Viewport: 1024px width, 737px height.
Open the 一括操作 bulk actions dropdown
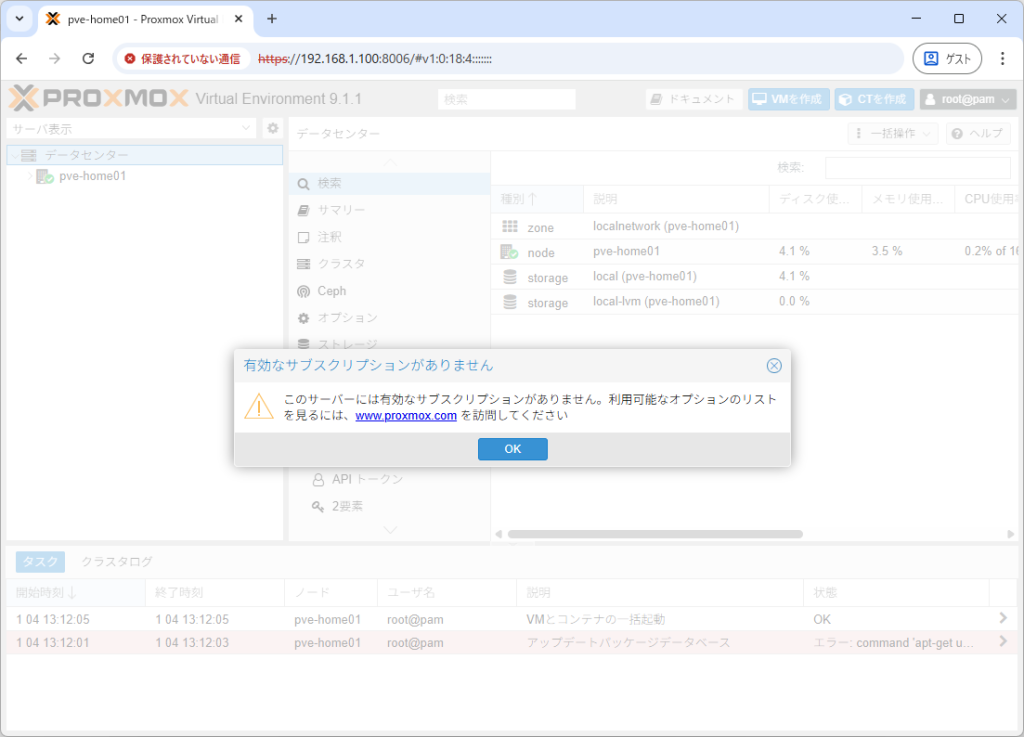click(892, 132)
